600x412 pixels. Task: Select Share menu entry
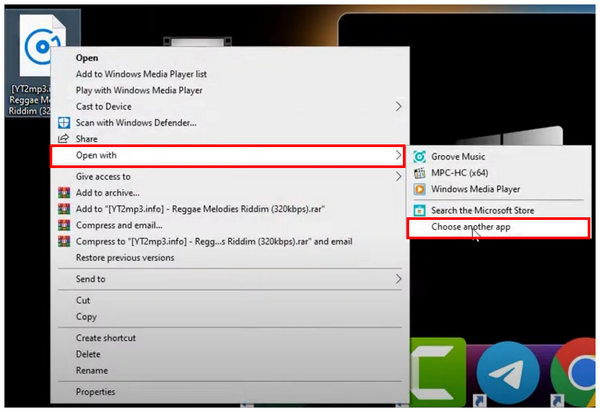[86, 139]
